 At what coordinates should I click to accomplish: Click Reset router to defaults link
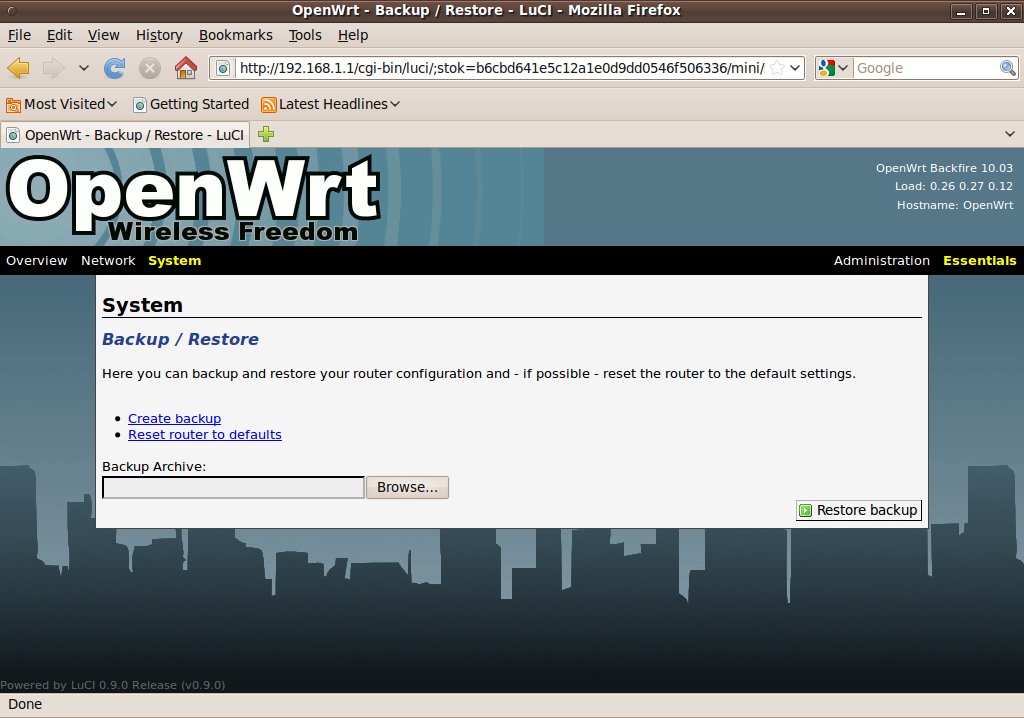tap(204, 435)
